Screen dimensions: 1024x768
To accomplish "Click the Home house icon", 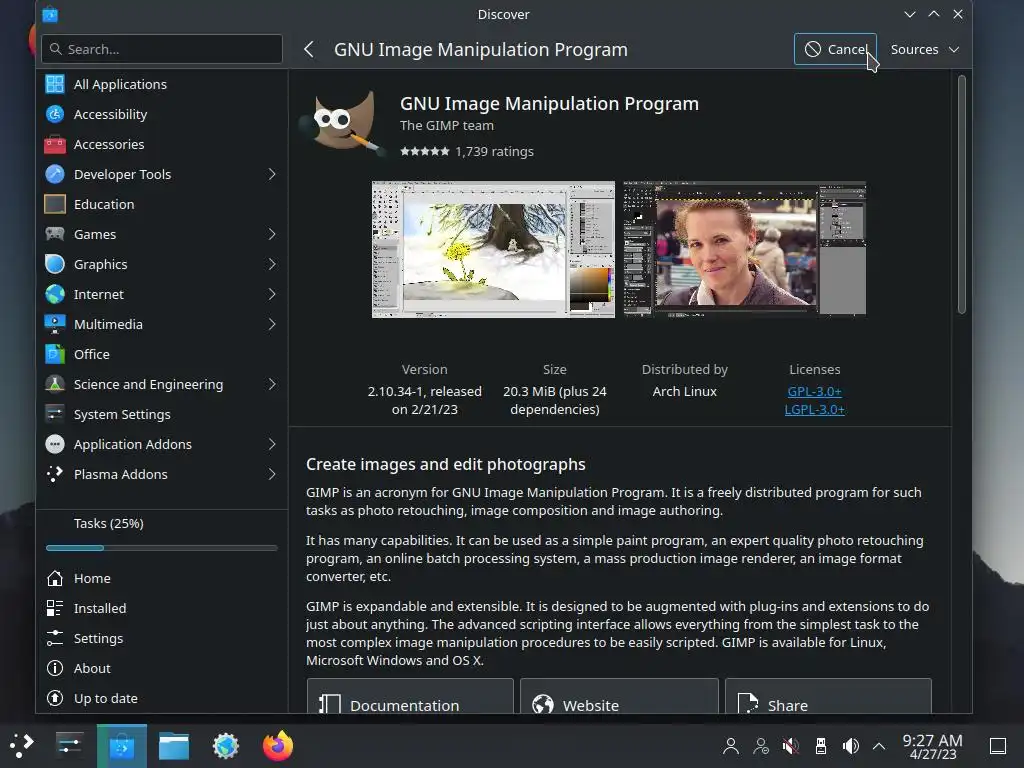I will click(55, 579).
